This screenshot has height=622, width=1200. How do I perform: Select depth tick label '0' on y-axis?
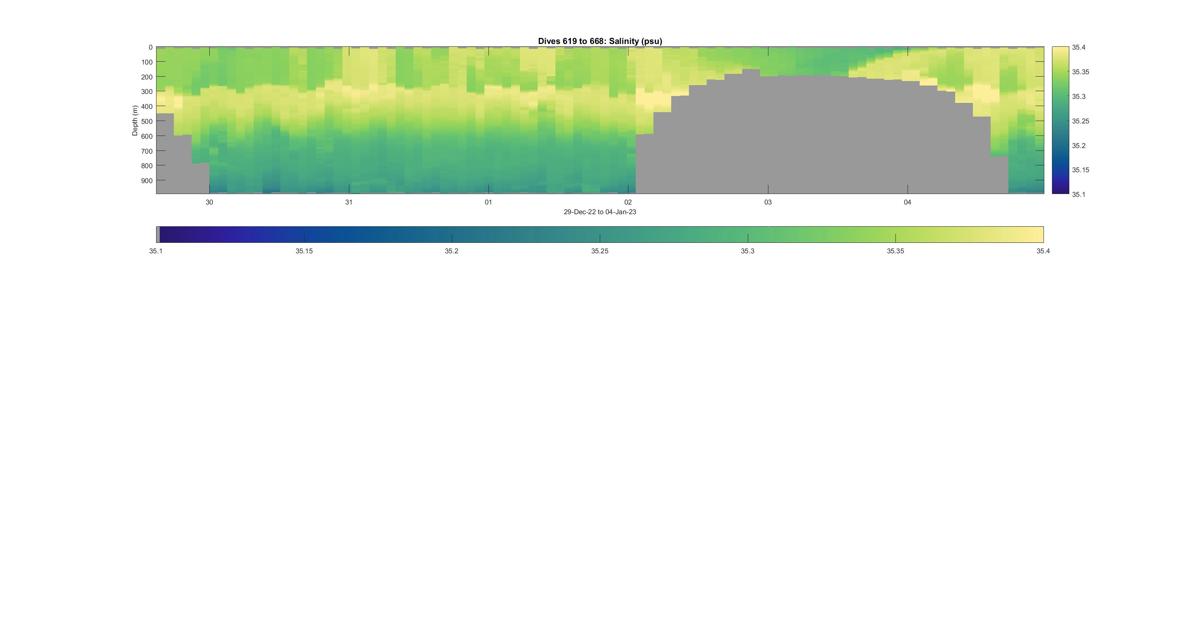[150, 47]
